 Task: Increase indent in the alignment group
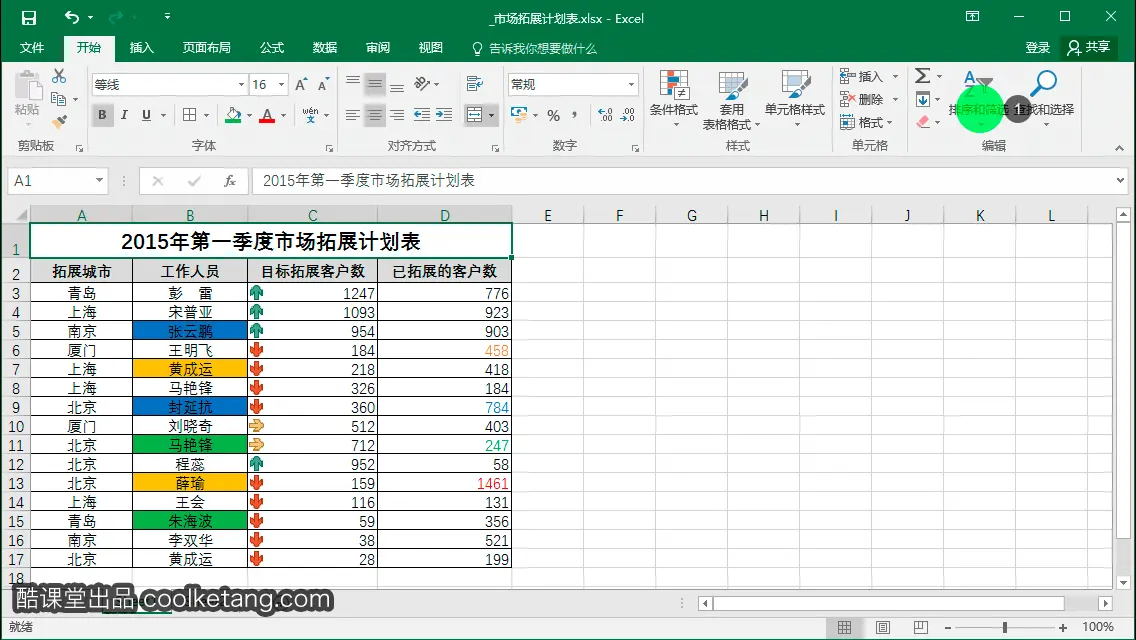[x=444, y=115]
